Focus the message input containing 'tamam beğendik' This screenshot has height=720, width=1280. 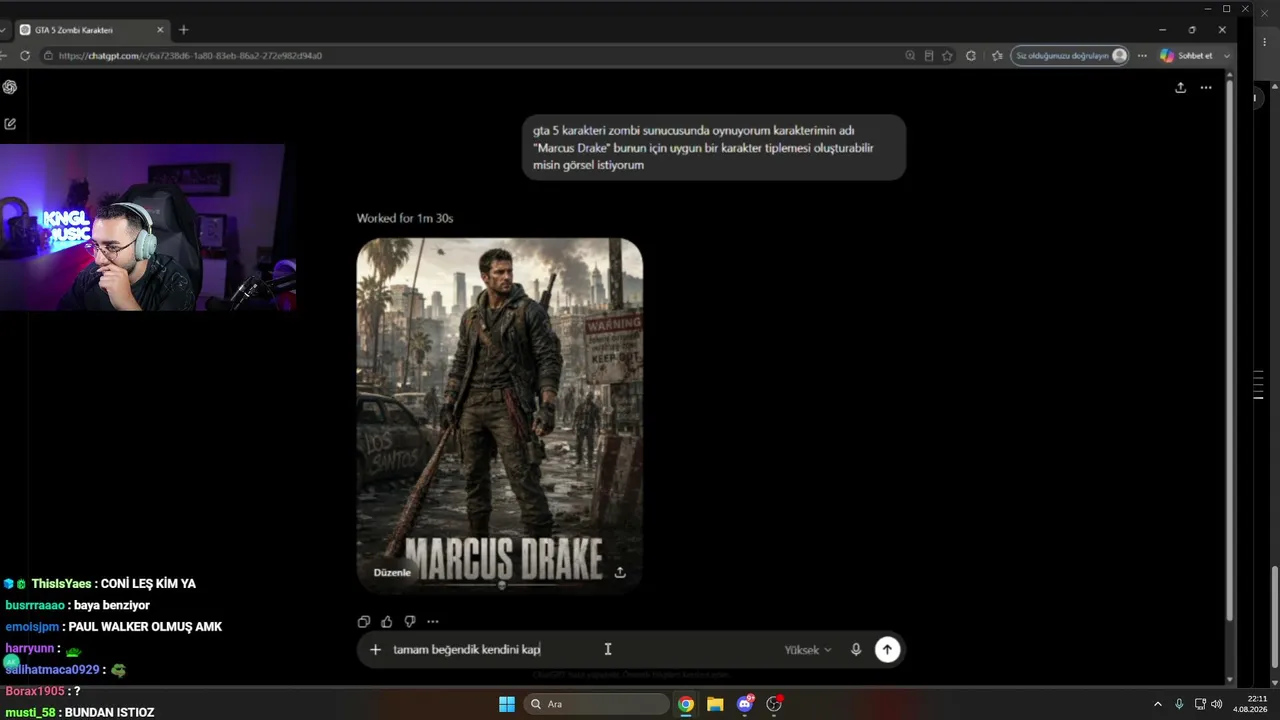point(582,650)
